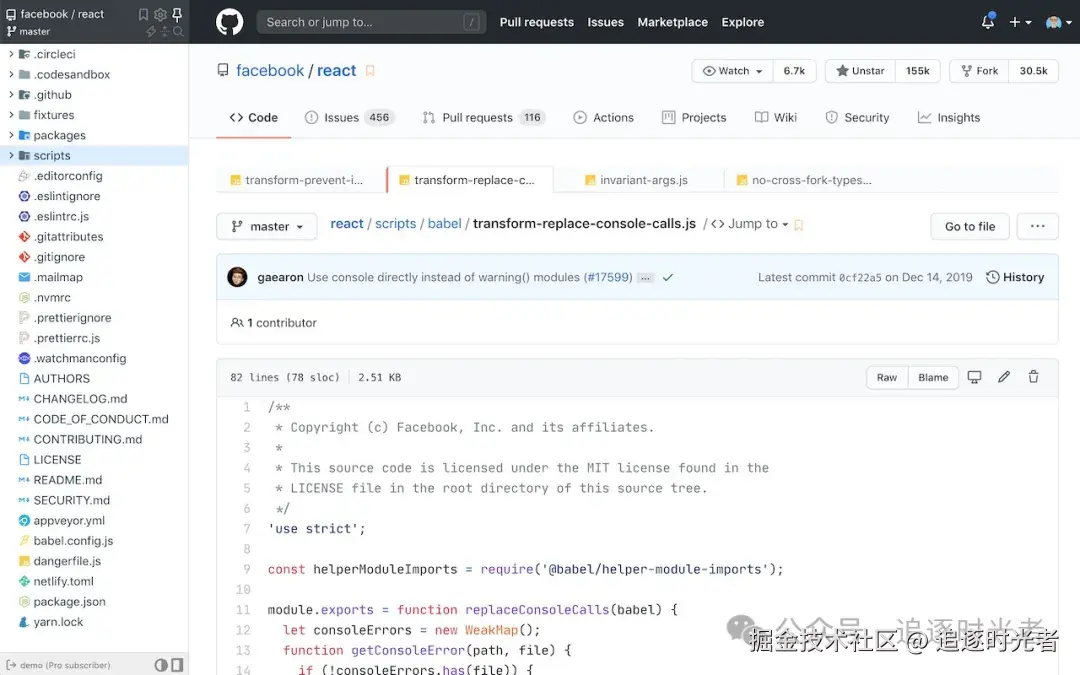Open the Insights tab
Screen dimensions: 1080x675
pyautogui.click(x=949, y=118)
